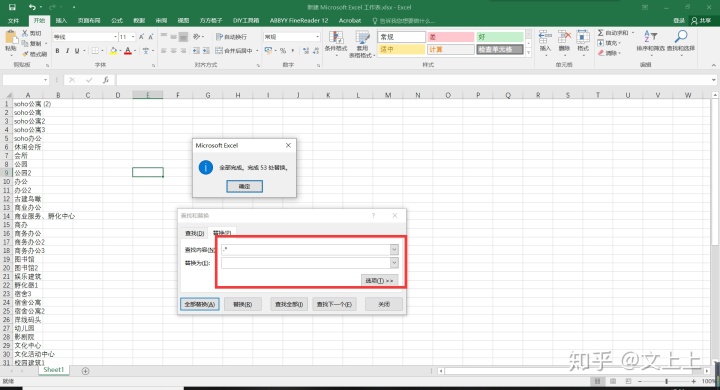Image resolution: width=720 pixels, height=390 pixels.
Task: Open the Insert (插入) ribbon tab
Action: 61,21
